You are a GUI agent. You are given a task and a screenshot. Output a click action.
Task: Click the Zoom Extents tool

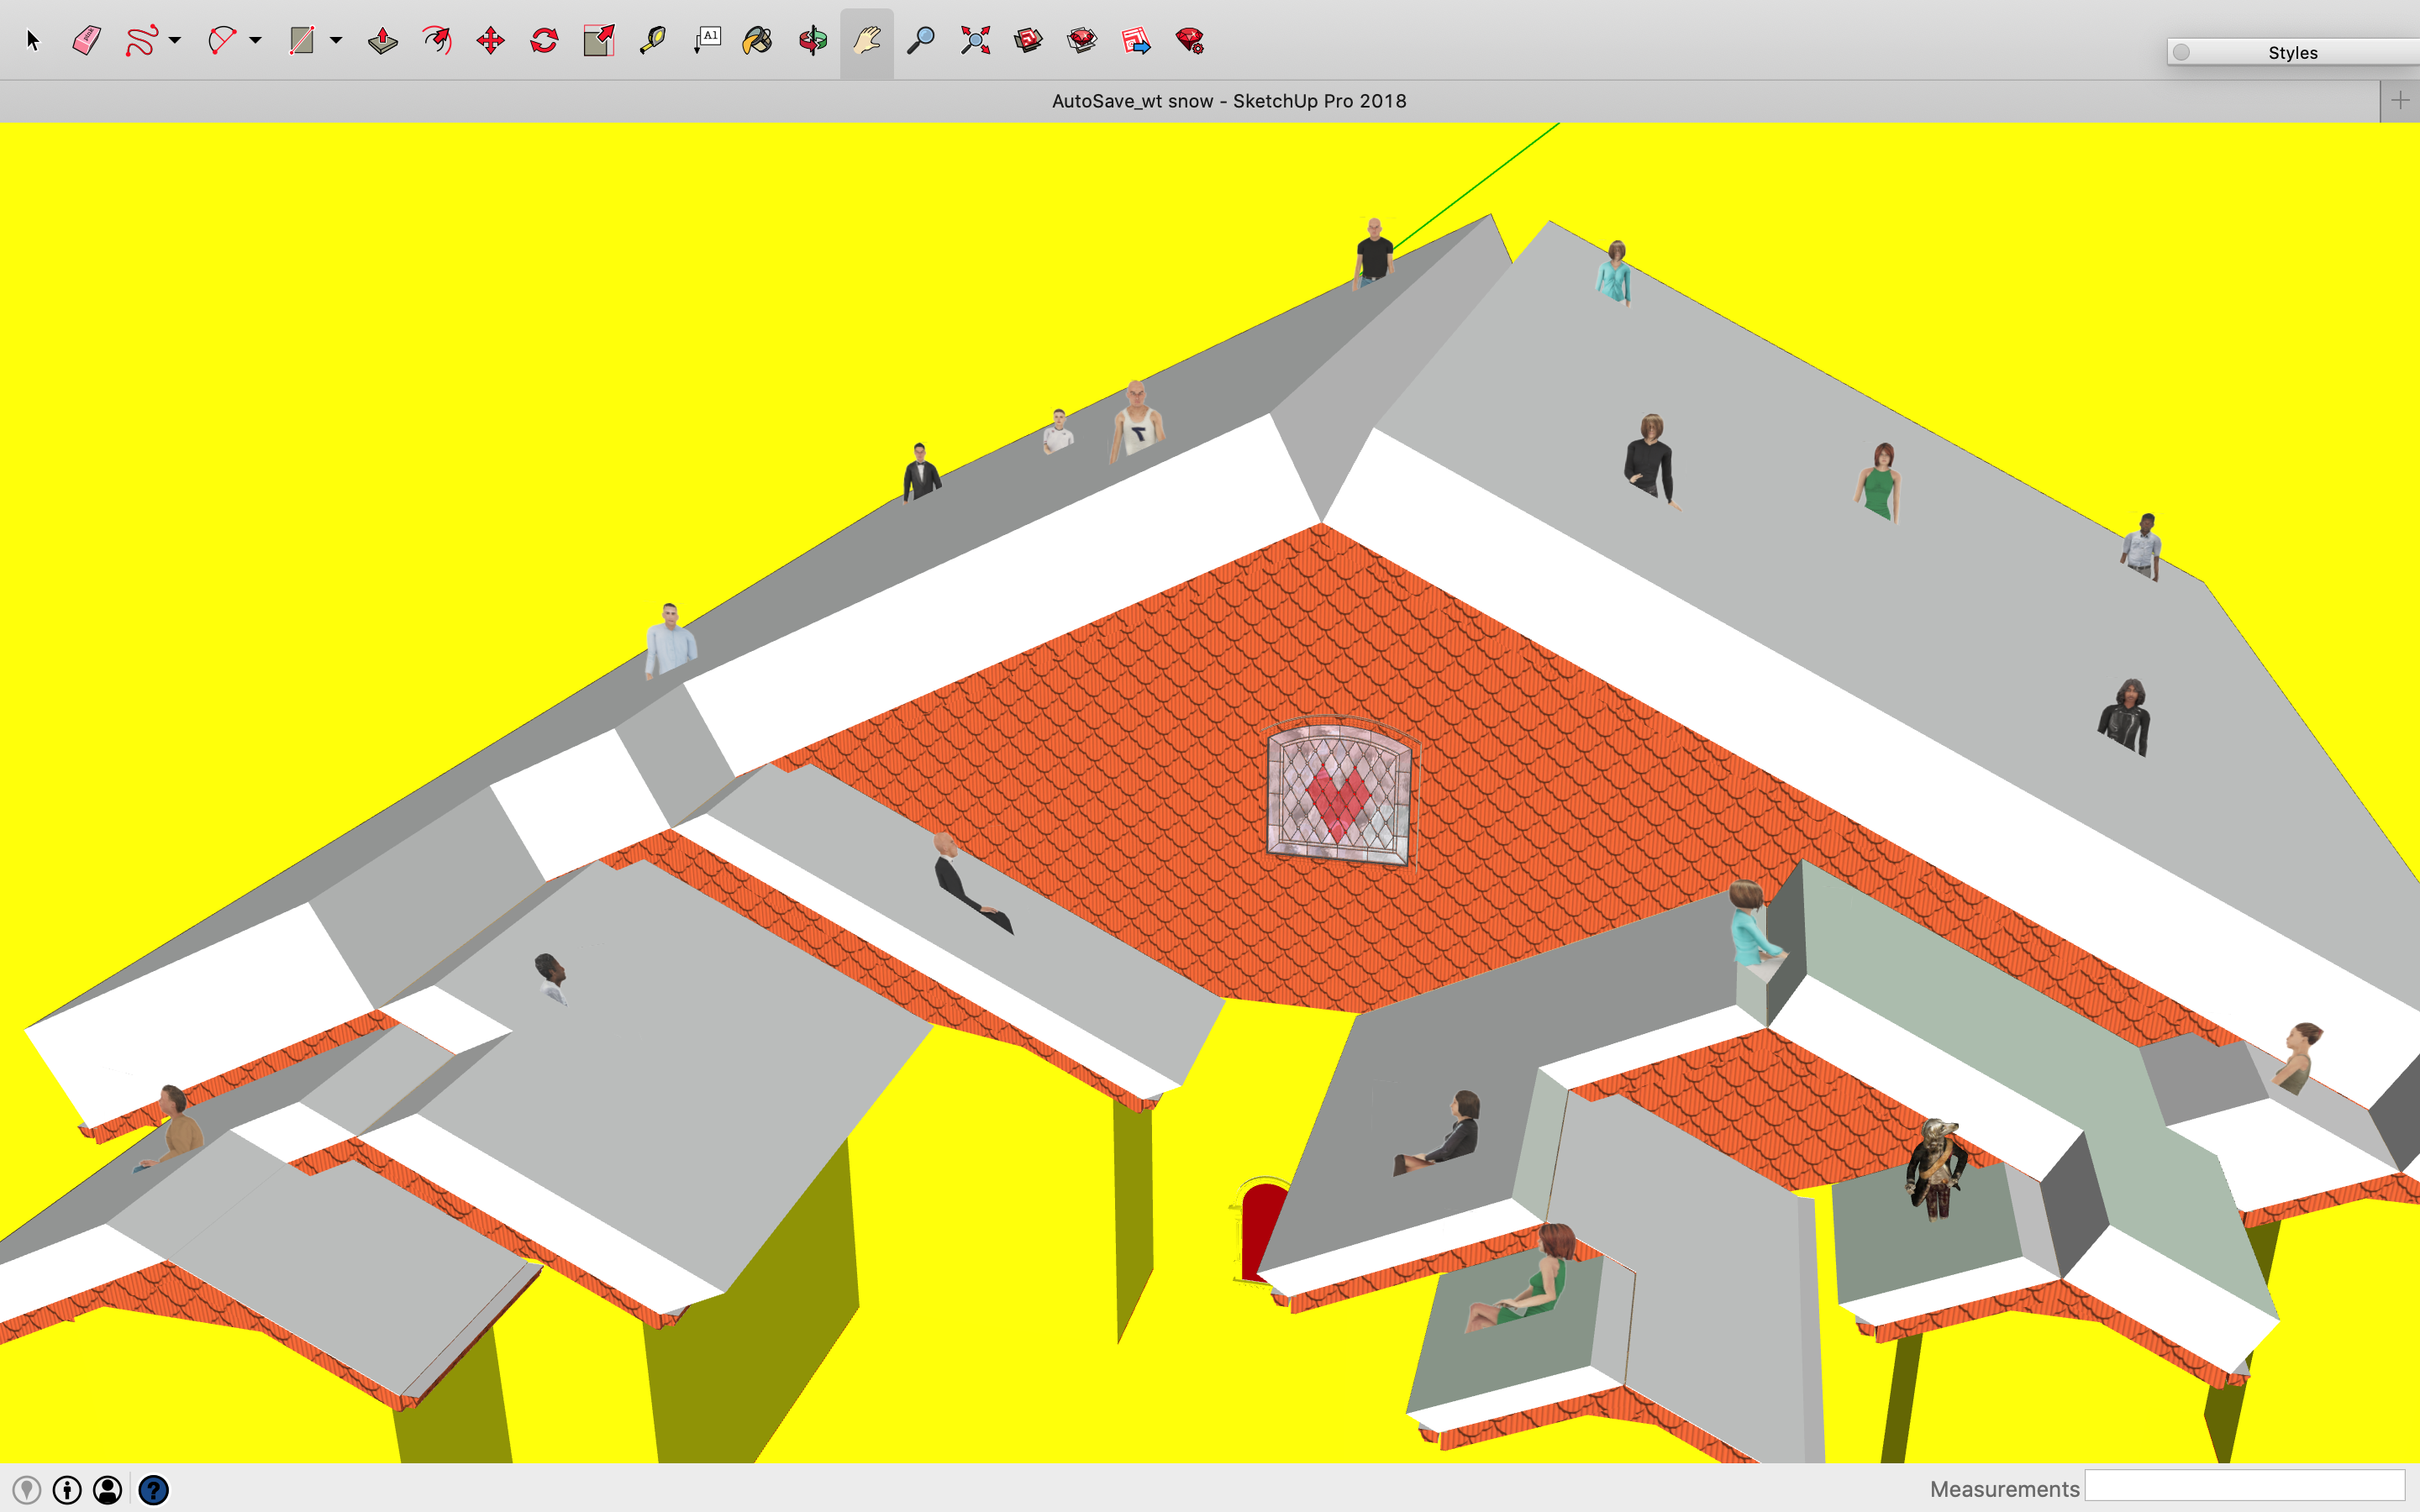[975, 40]
